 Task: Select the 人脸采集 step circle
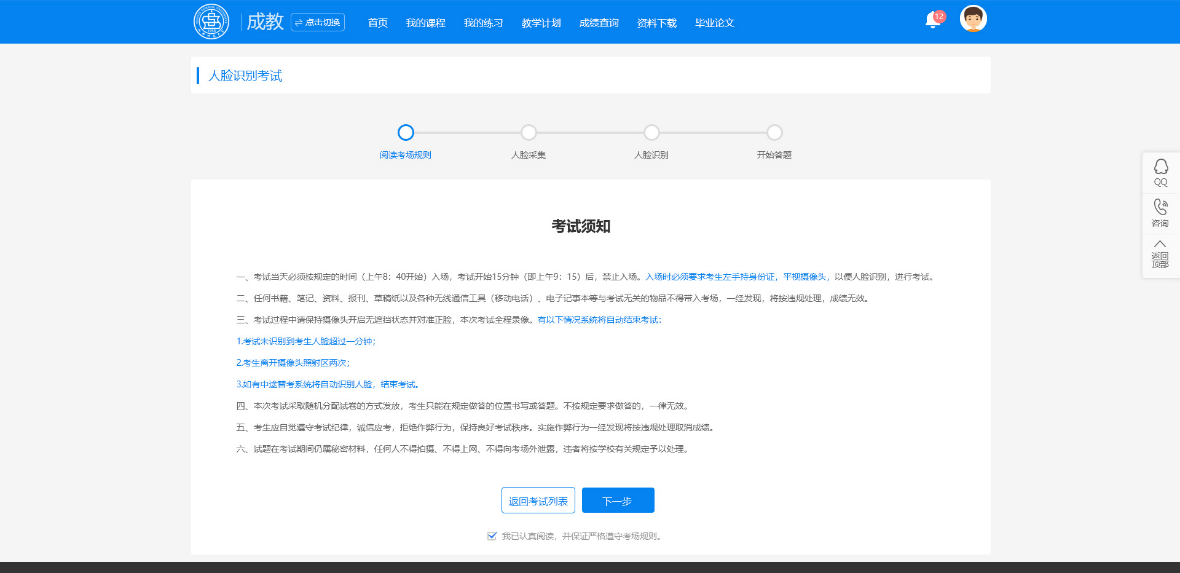tap(528, 132)
